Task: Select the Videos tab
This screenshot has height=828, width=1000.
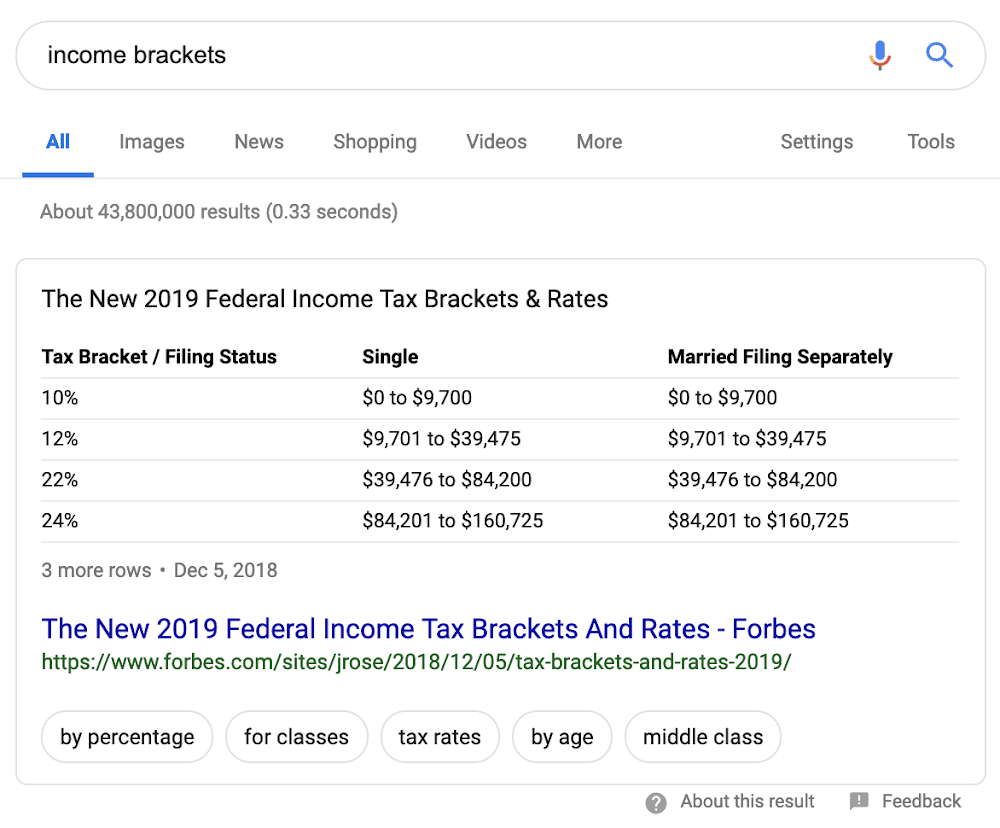Action: 496,142
